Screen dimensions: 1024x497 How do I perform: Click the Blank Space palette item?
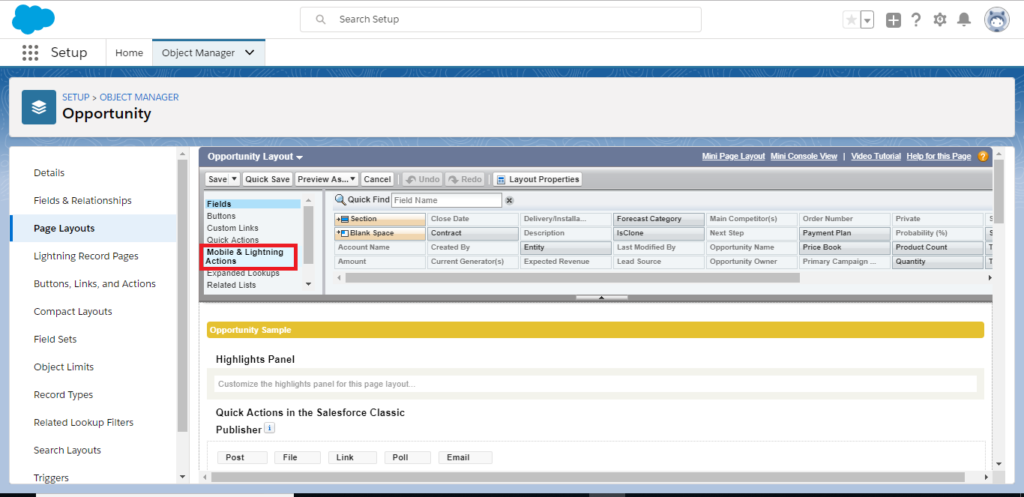(379, 233)
